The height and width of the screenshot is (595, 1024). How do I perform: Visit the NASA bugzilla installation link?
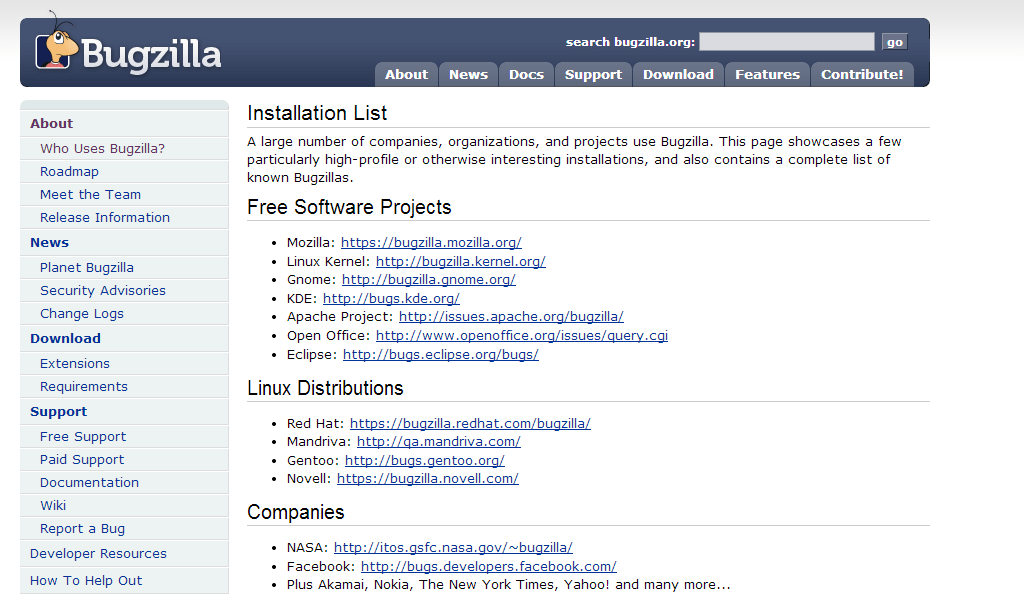point(453,548)
